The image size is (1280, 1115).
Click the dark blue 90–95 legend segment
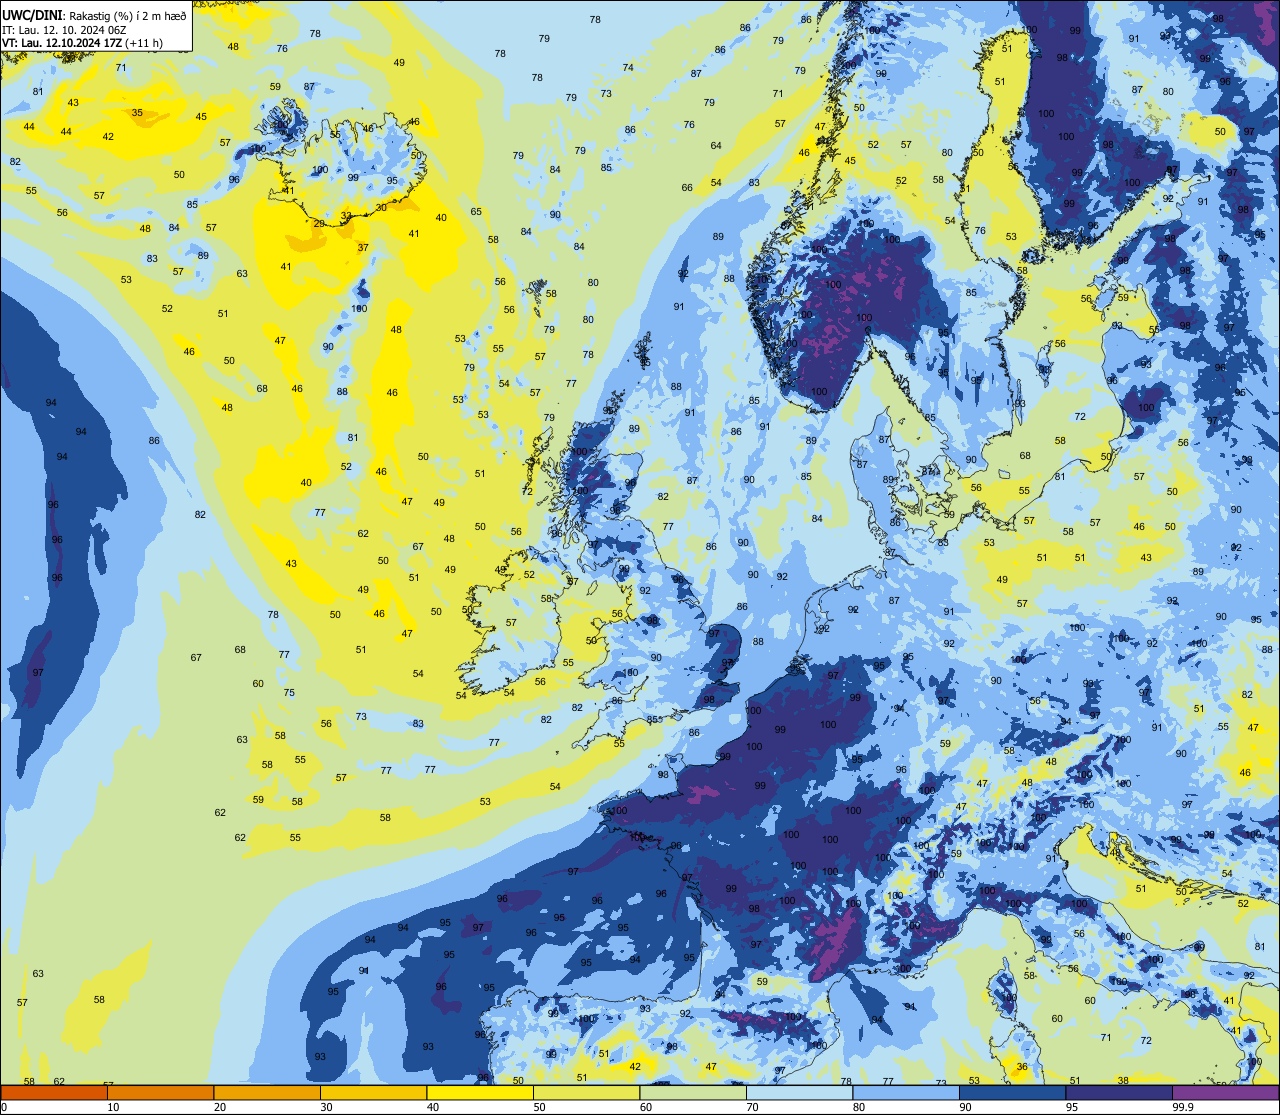[x=1012, y=1093]
